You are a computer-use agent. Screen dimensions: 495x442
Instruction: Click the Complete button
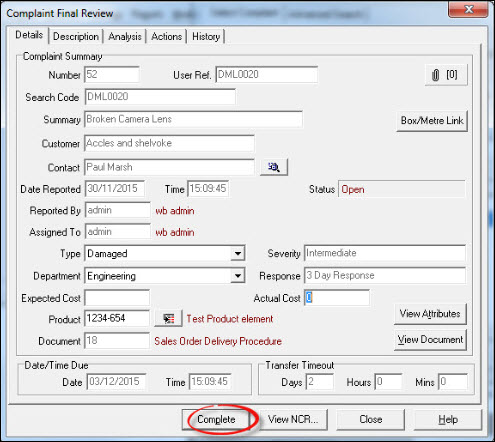click(x=216, y=419)
